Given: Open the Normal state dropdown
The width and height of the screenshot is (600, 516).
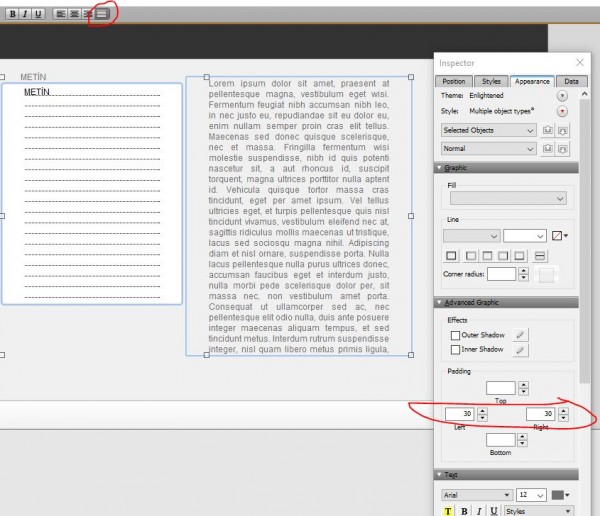Looking at the screenshot, I should (x=489, y=149).
